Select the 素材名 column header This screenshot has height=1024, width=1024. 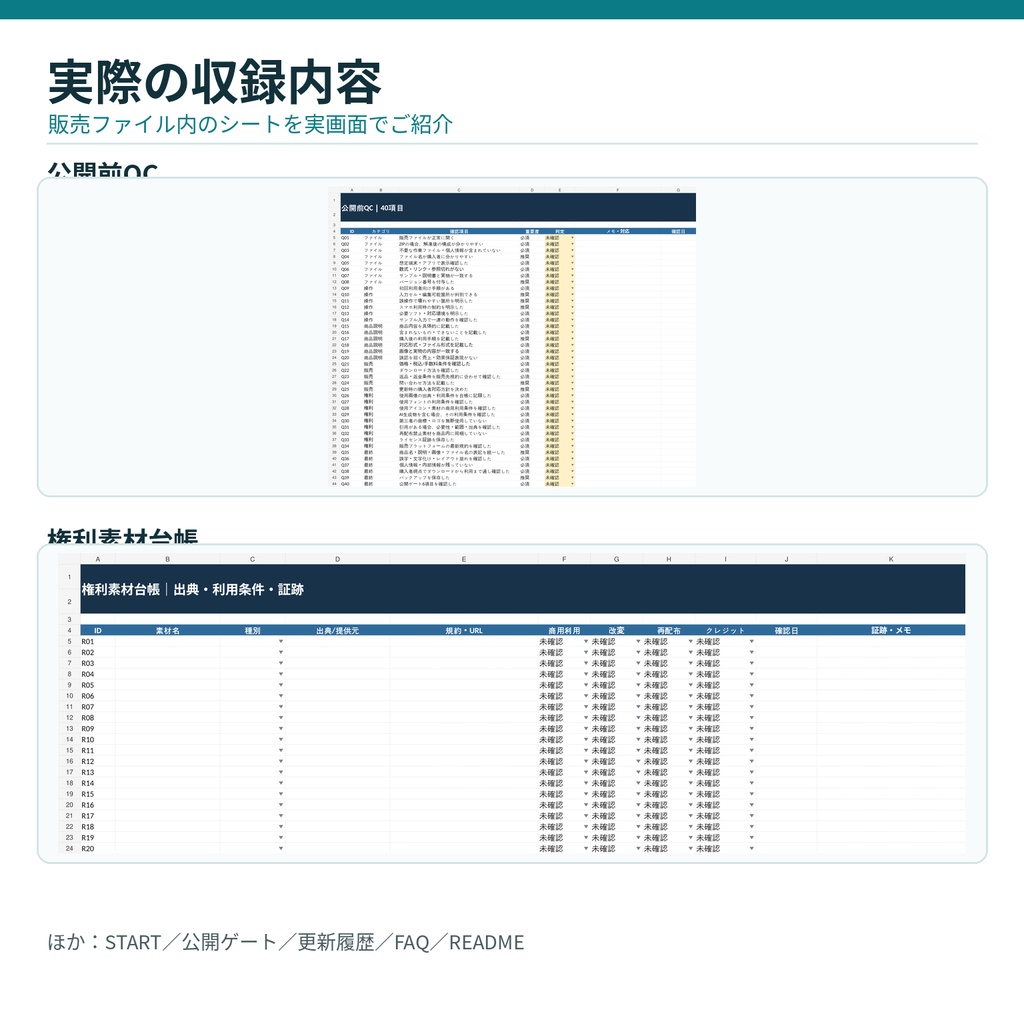tap(167, 630)
